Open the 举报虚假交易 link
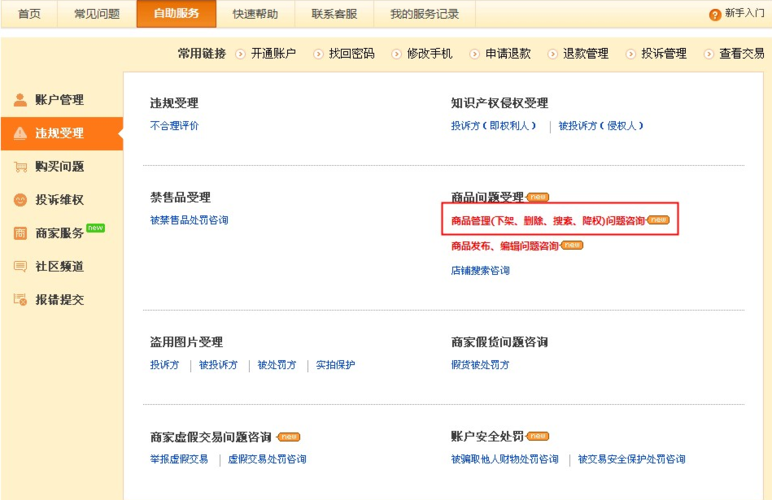This screenshot has width=772, height=500. point(179,460)
